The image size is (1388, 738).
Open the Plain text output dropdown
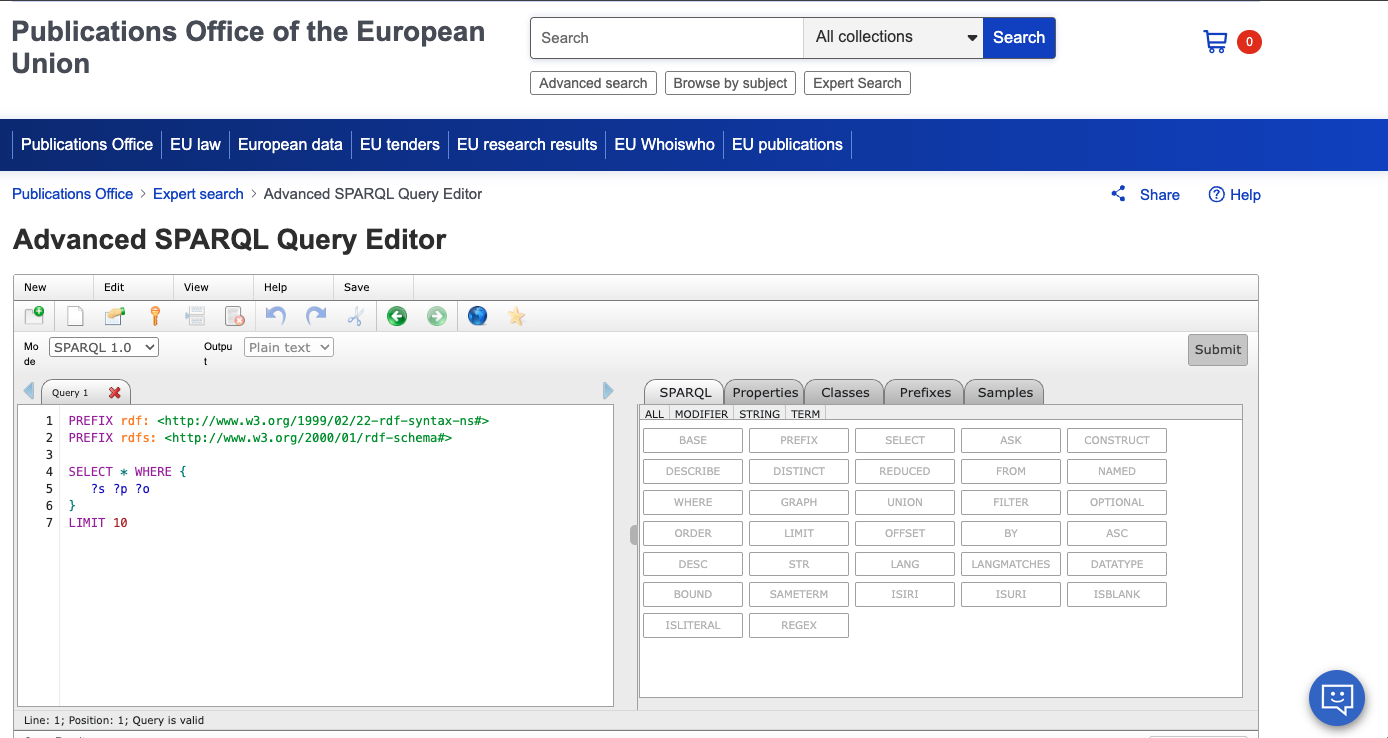click(288, 347)
